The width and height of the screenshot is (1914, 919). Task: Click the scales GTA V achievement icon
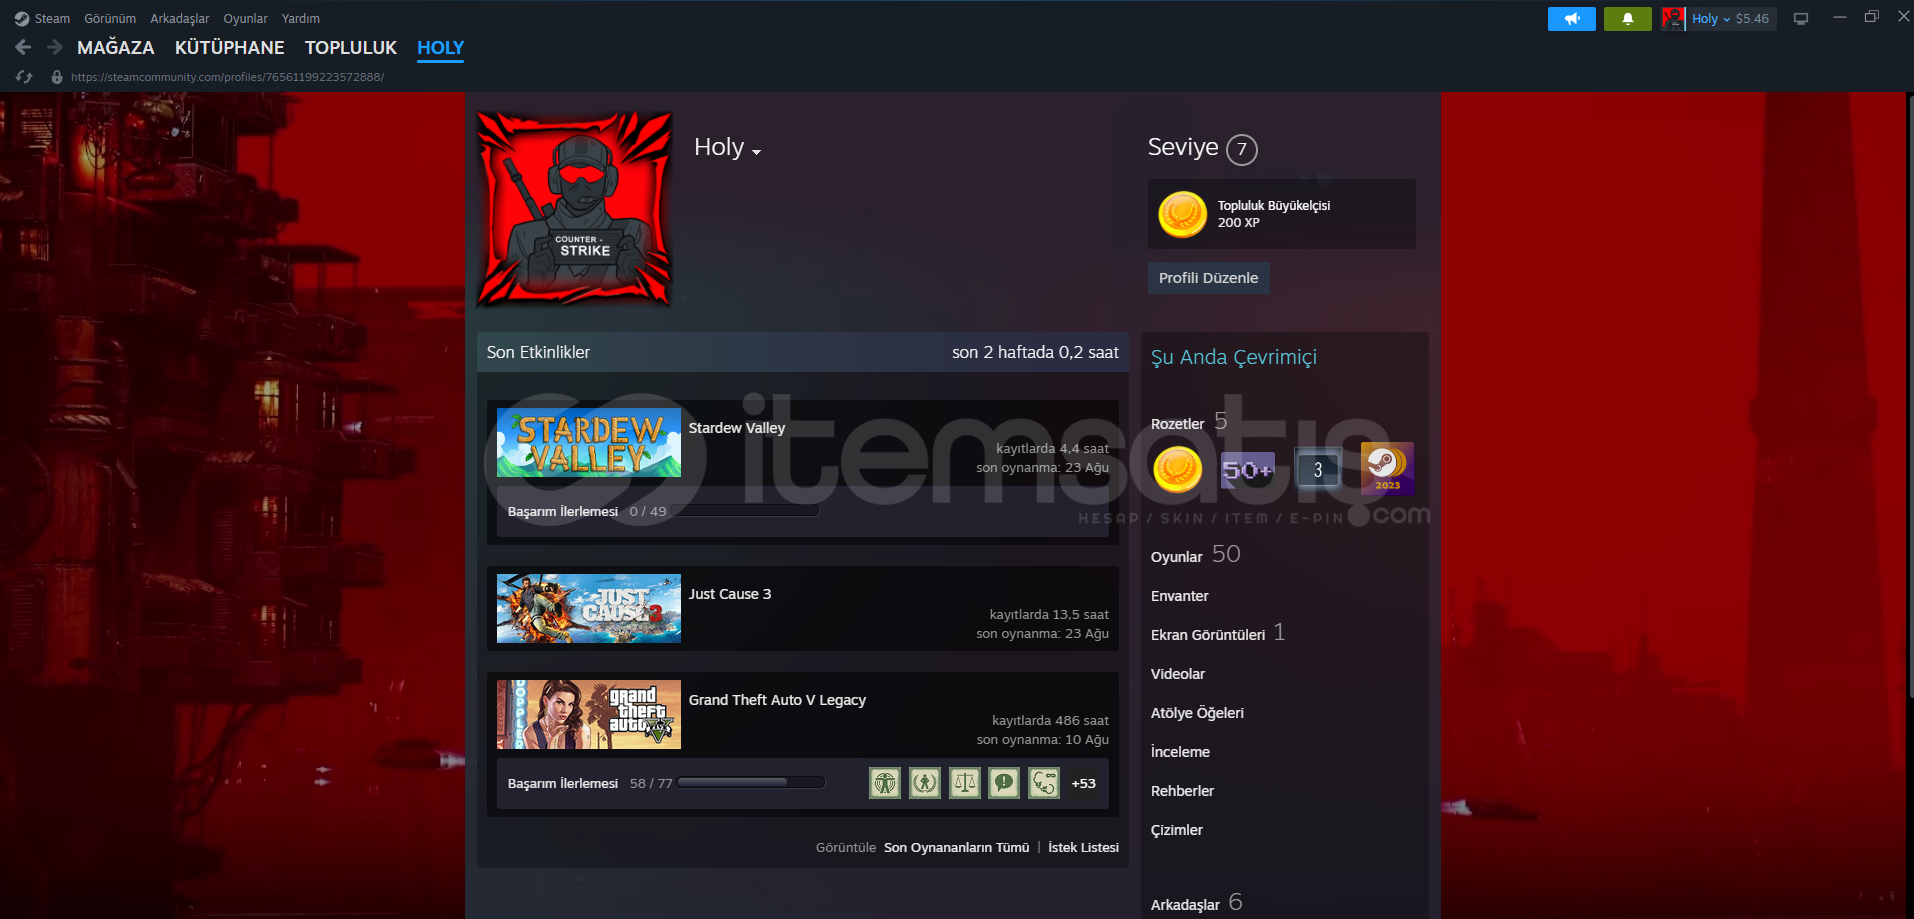(x=965, y=783)
